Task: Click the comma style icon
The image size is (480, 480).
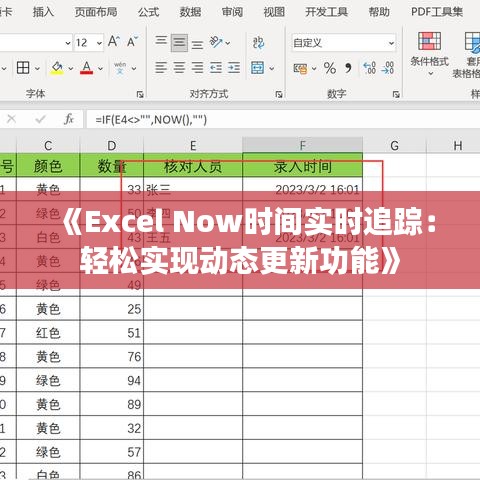Action: click(348, 68)
